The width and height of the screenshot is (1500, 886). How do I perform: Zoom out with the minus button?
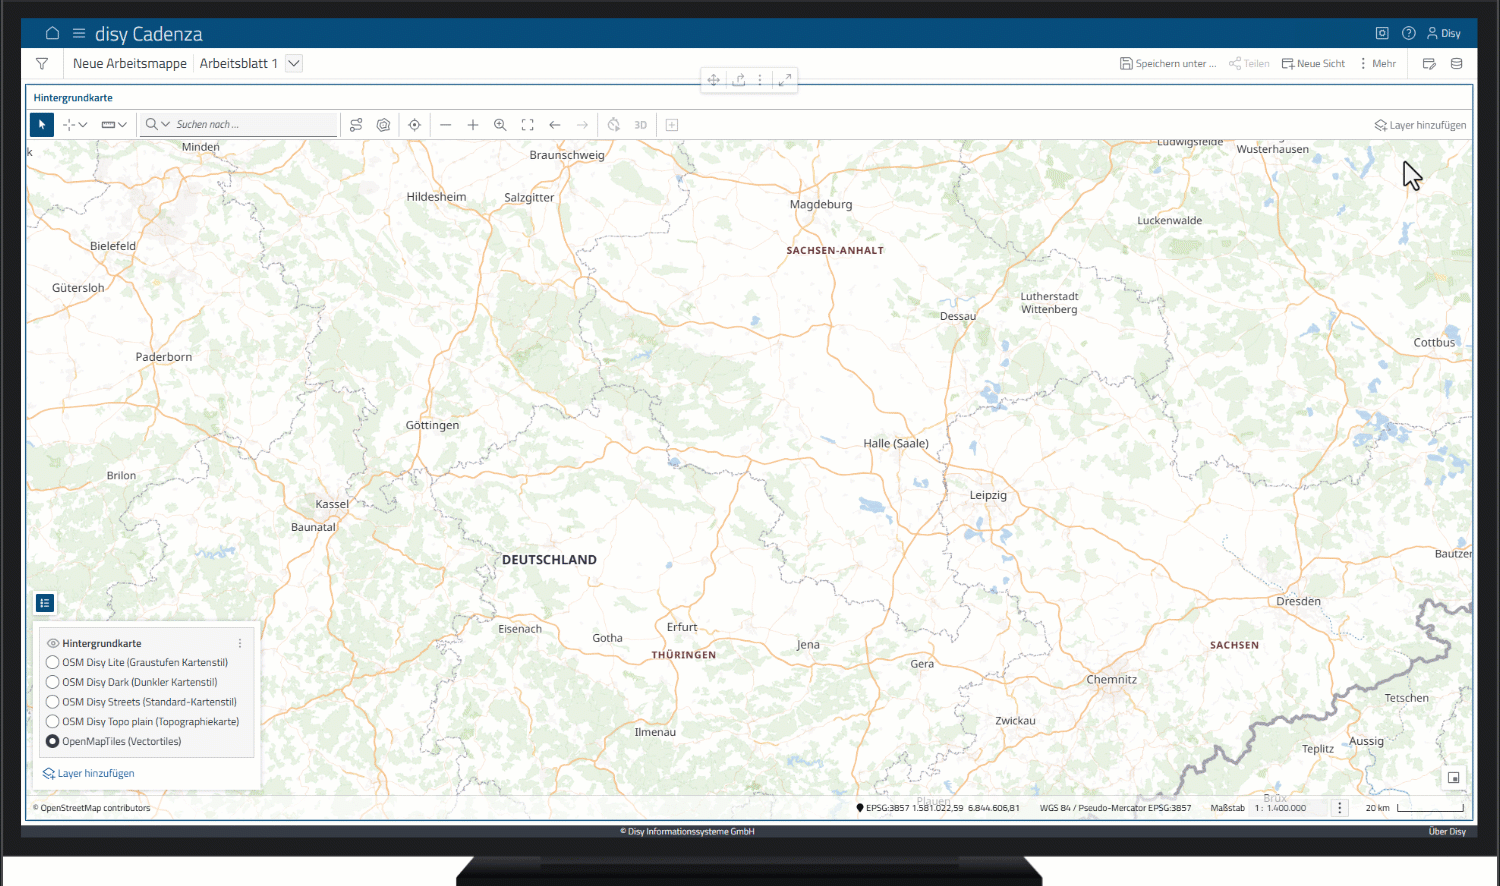point(446,125)
